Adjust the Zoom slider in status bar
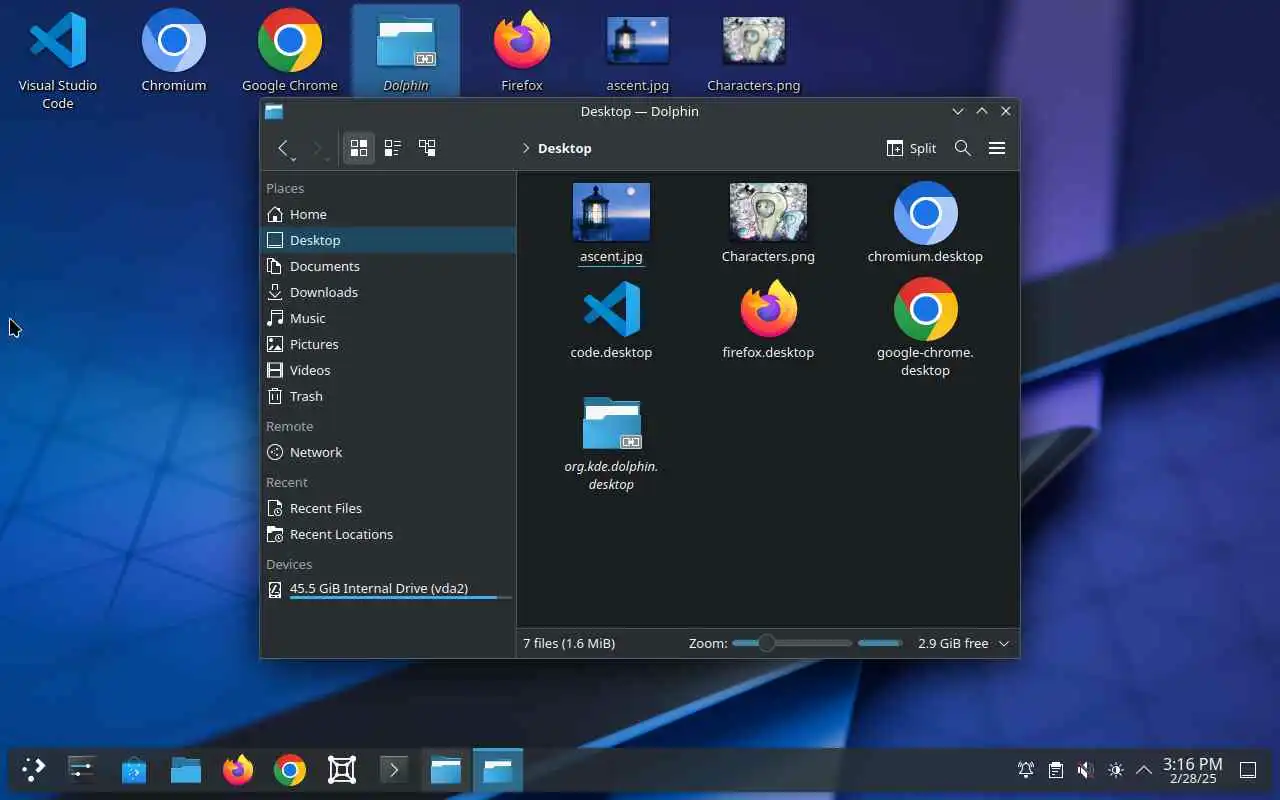1280x800 pixels. tap(792, 643)
